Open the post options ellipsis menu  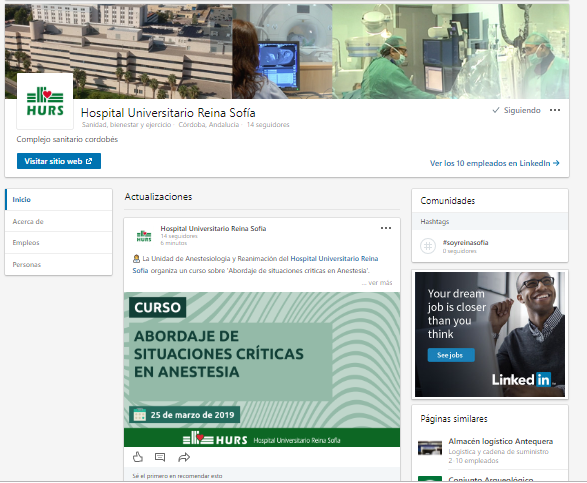pyautogui.click(x=386, y=228)
